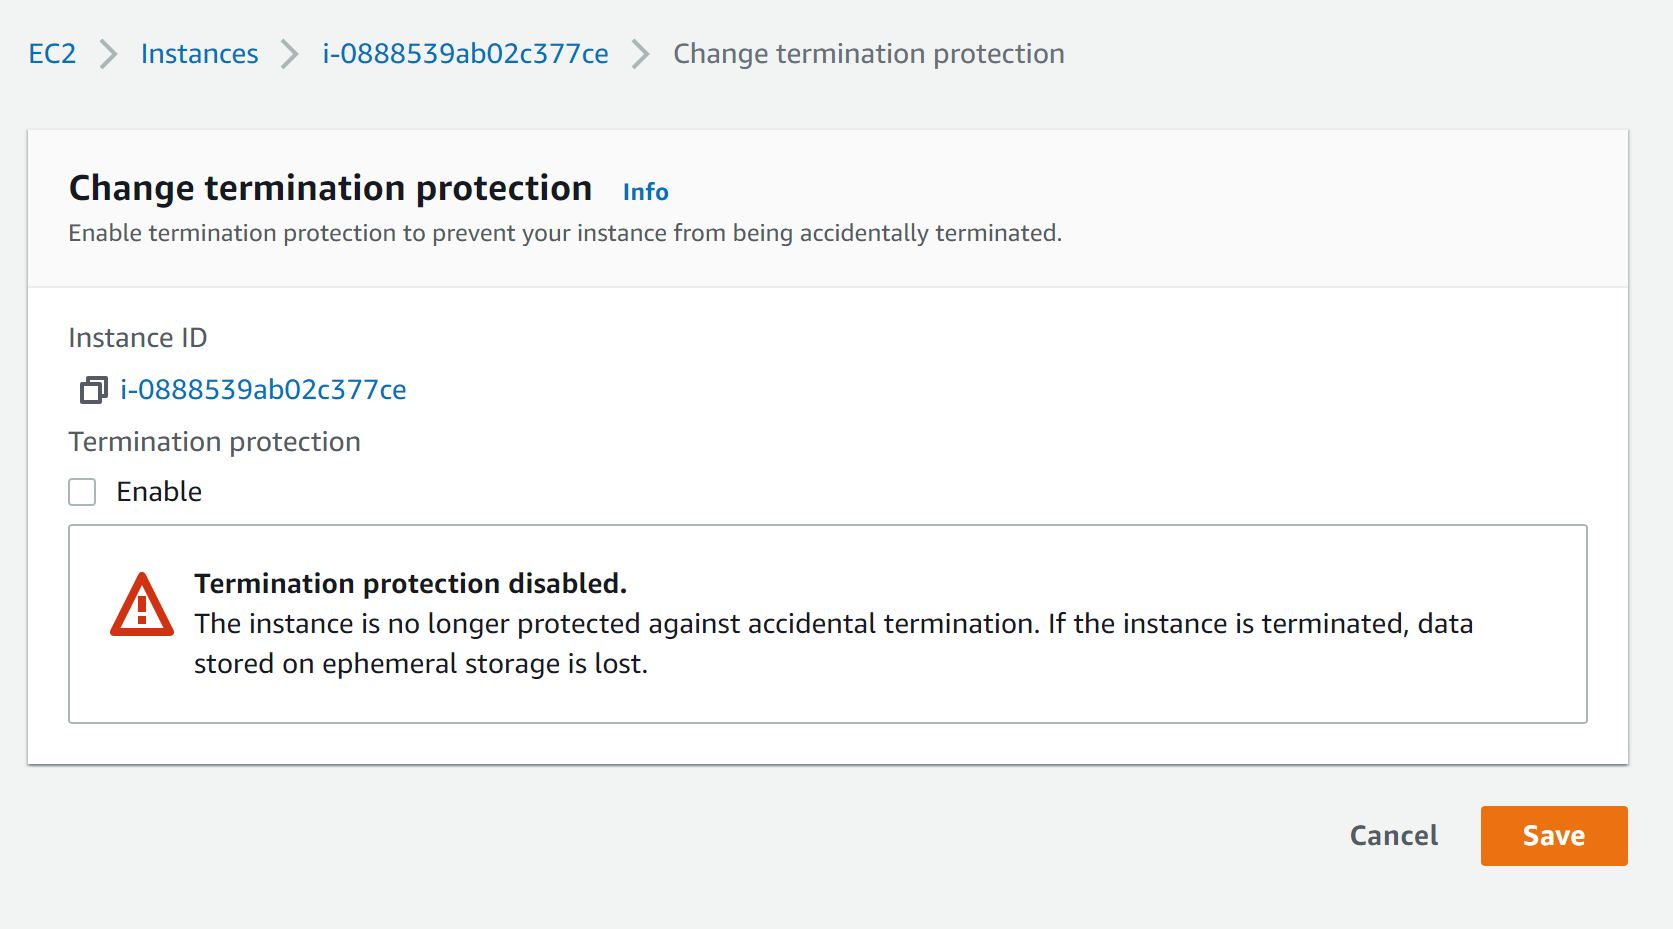
Task: Click breadcrumb chevron after Instances
Action: [x=290, y=54]
